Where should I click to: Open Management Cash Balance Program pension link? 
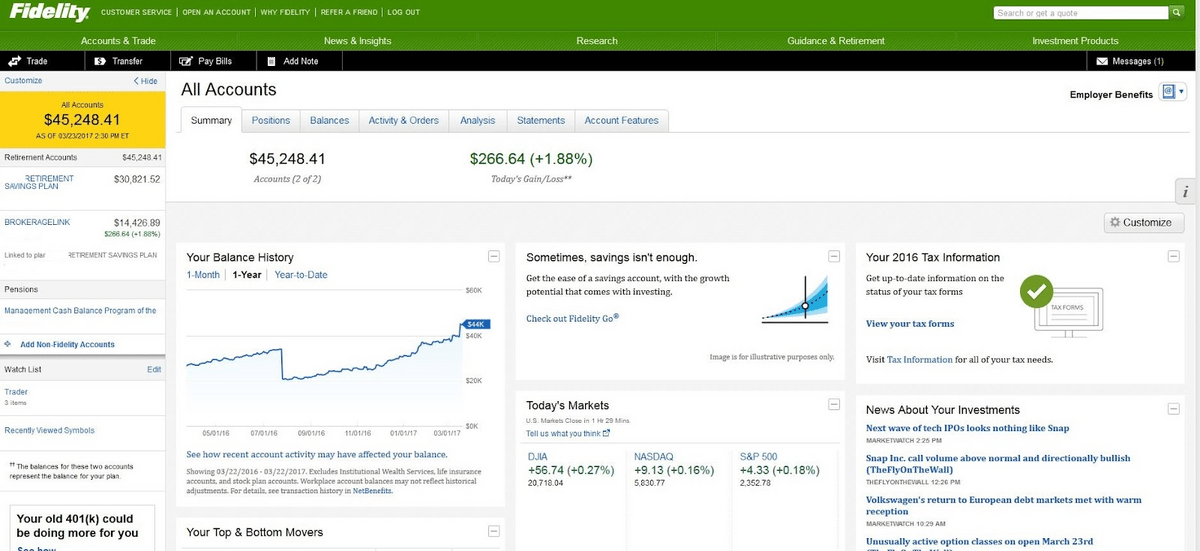(x=80, y=311)
